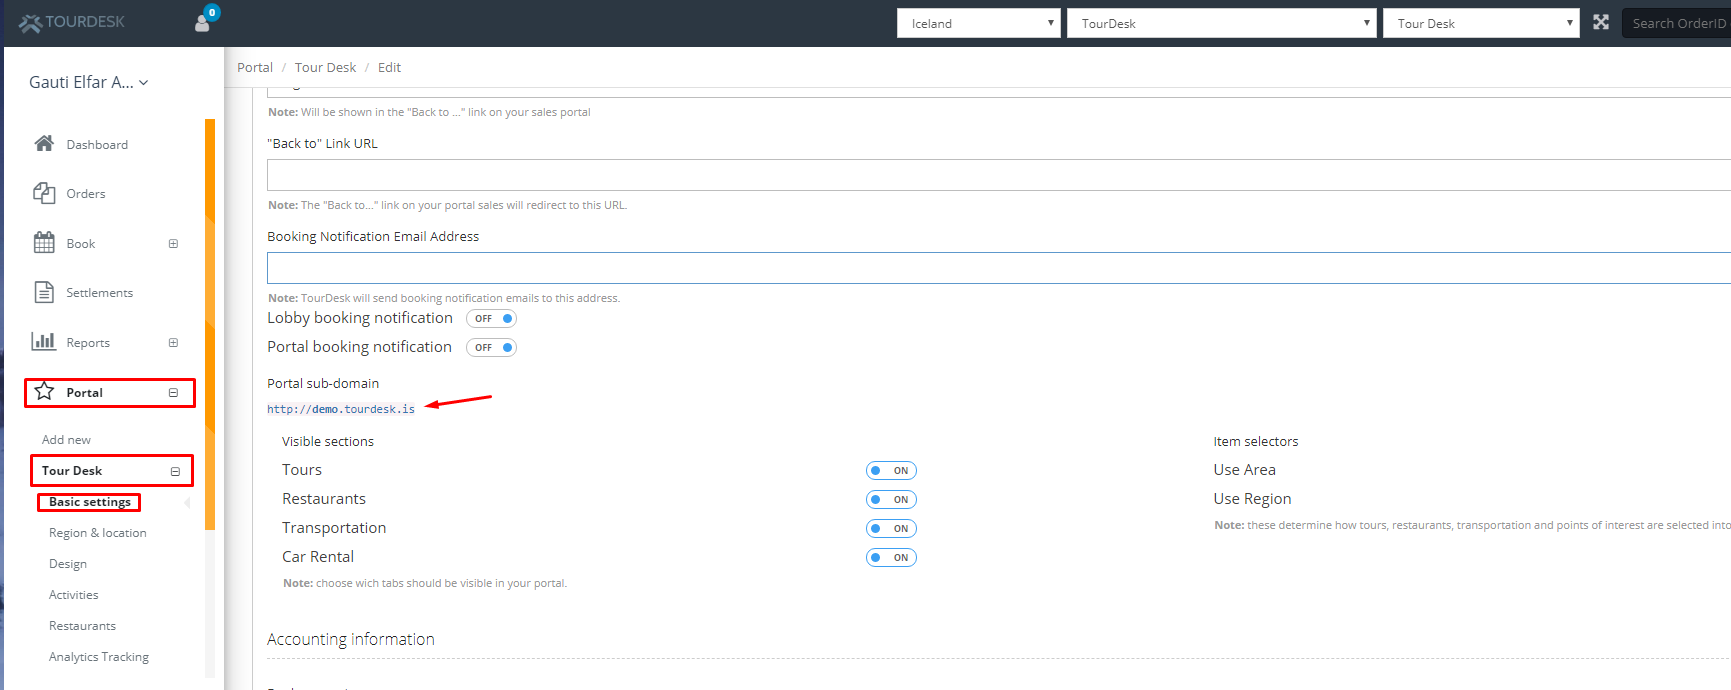This screenshot has width=1731, height=690.
Task: Expand the Book submenu
Action: click(x=173, y=244)
